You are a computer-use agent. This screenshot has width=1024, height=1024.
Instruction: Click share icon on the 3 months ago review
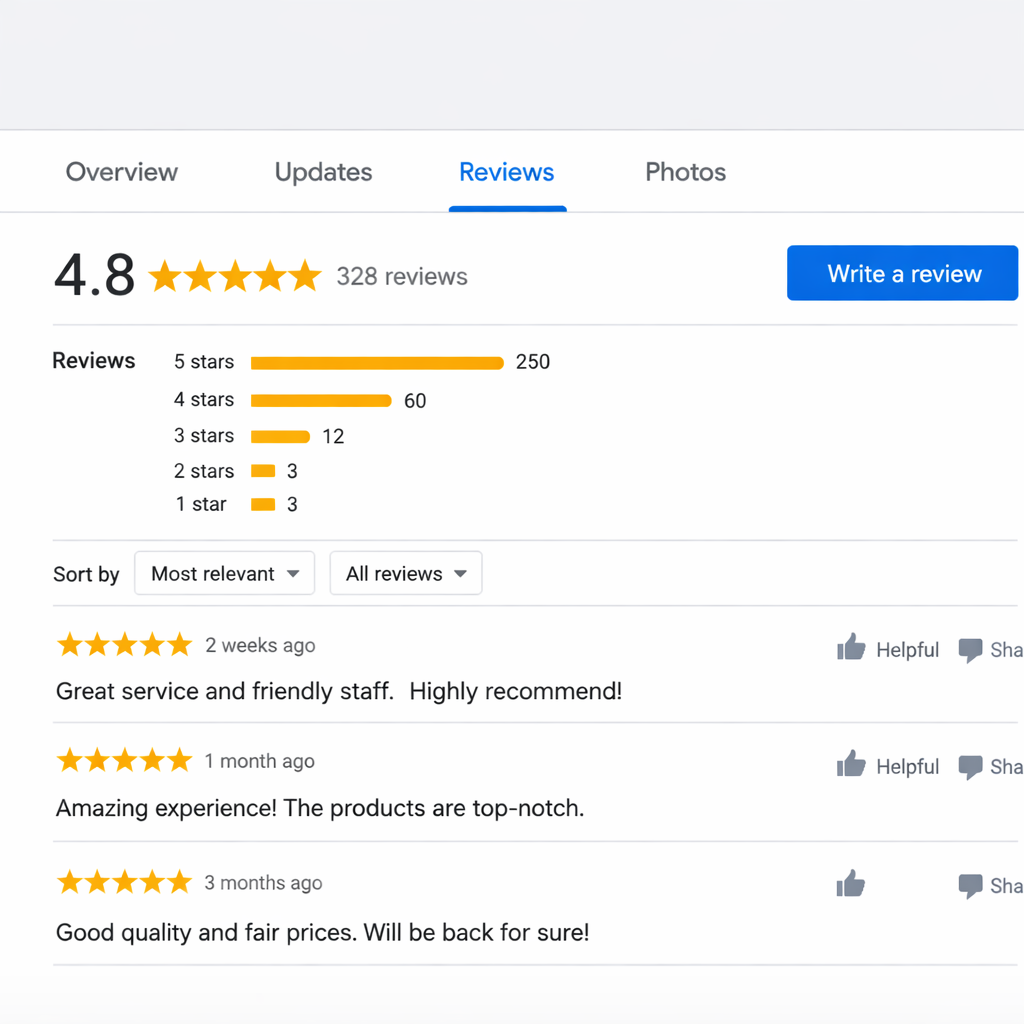970,886
